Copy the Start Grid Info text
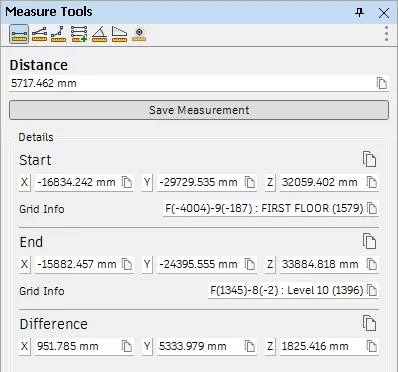The image size is (398, 372). coord(372,208)
